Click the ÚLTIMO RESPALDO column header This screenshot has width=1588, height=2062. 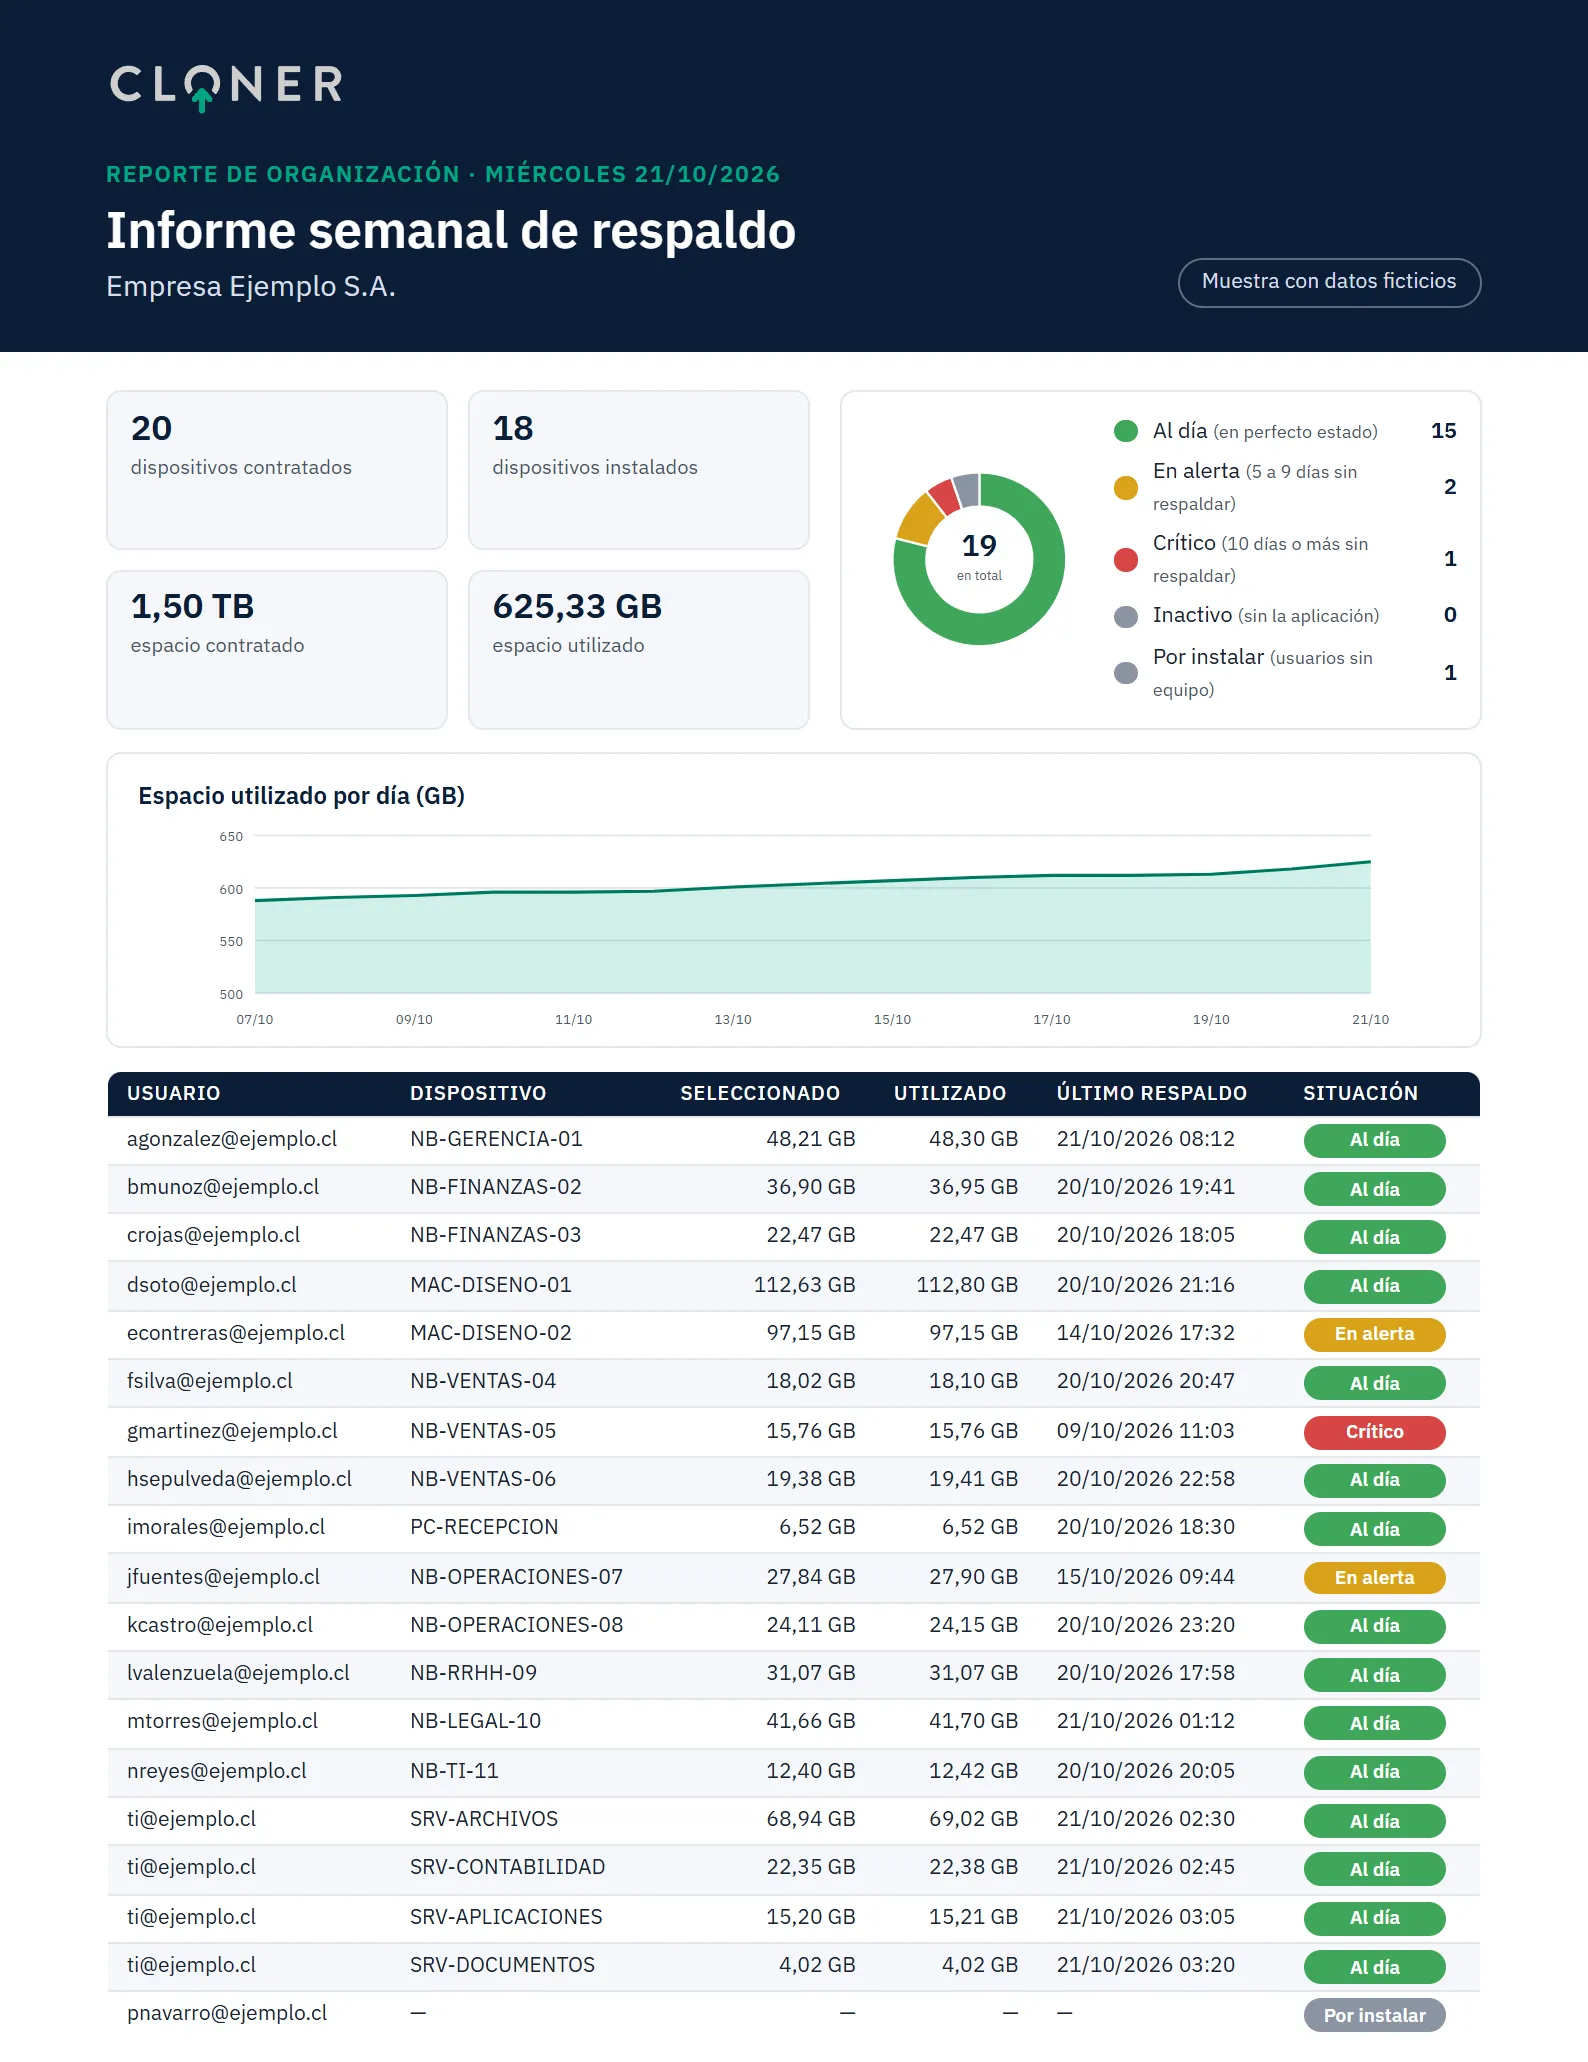pos(1152,1093)
